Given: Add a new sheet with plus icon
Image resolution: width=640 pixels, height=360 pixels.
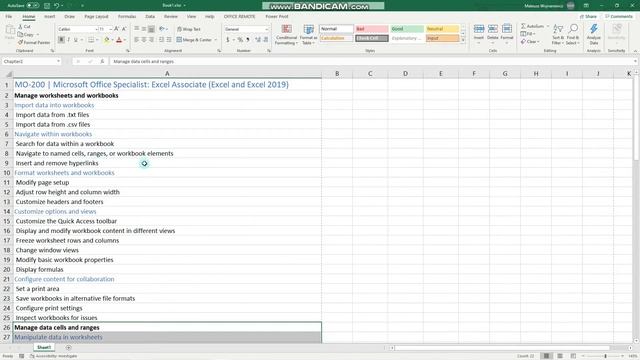Looking at the screenshot, I should coord(69,348).
